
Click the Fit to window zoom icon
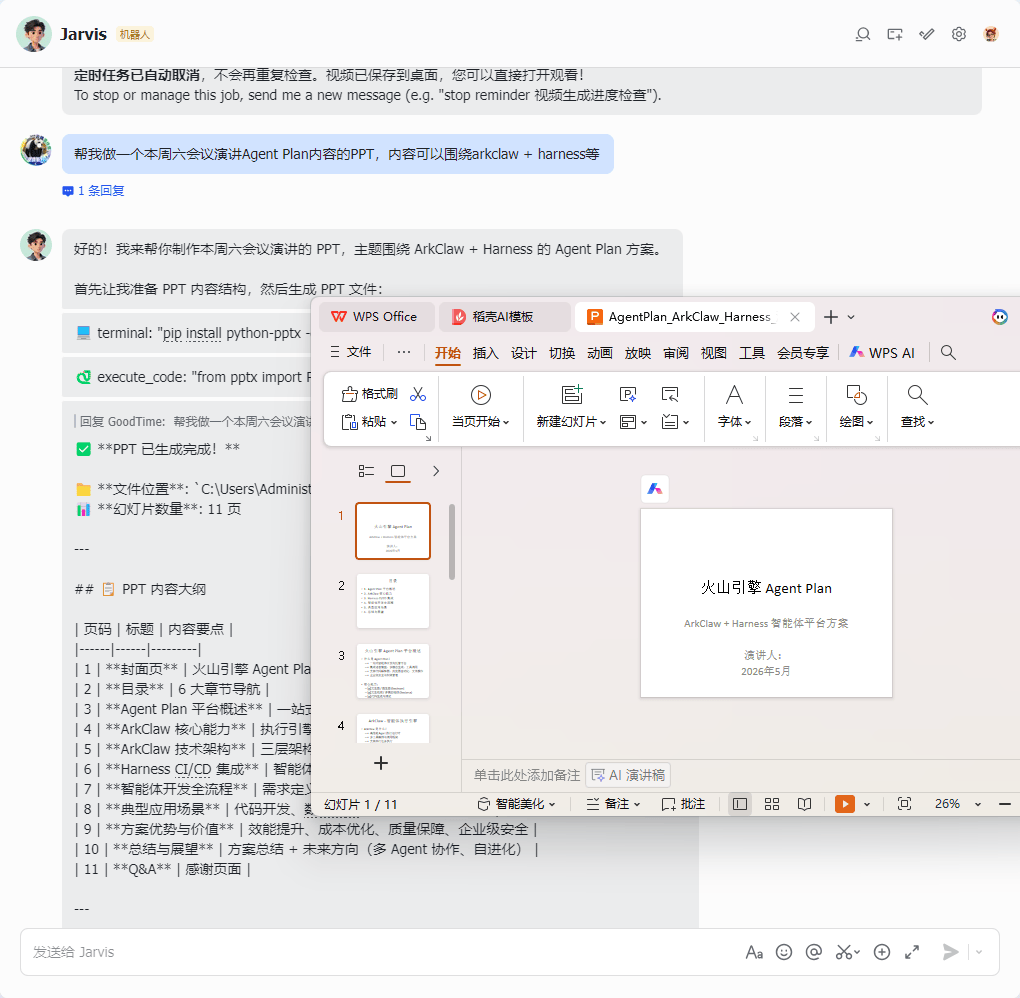click(x=904, y=804)
